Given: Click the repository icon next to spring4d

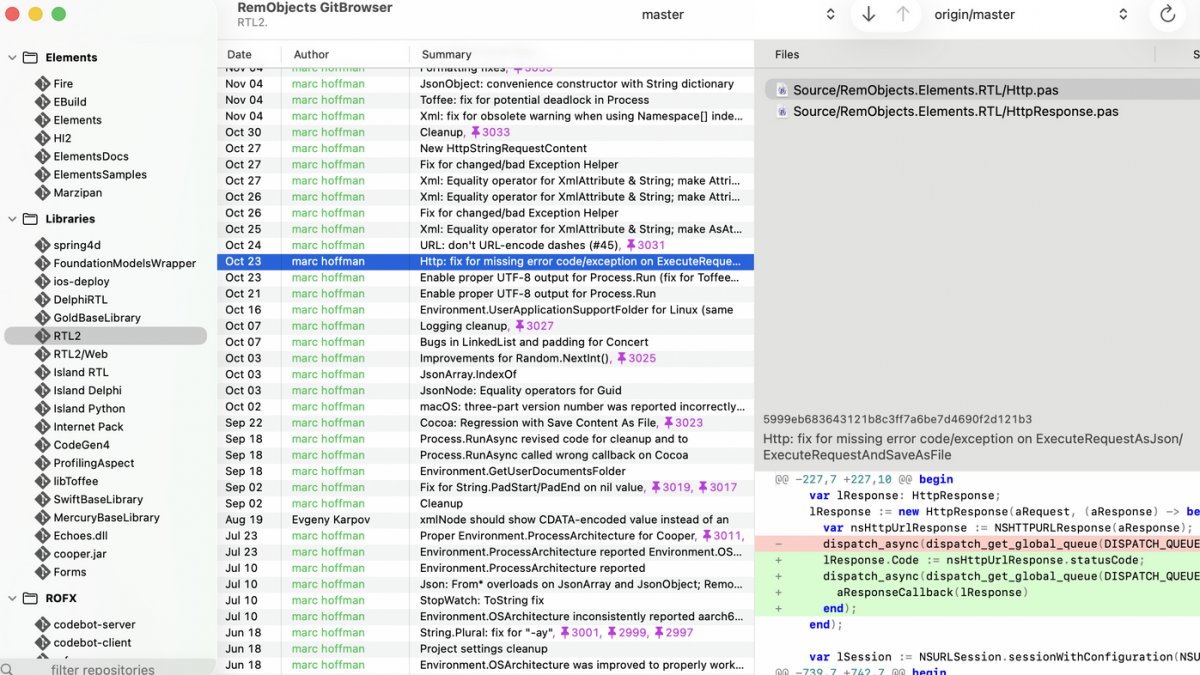Looking at the screenshot, I should 43,245.
